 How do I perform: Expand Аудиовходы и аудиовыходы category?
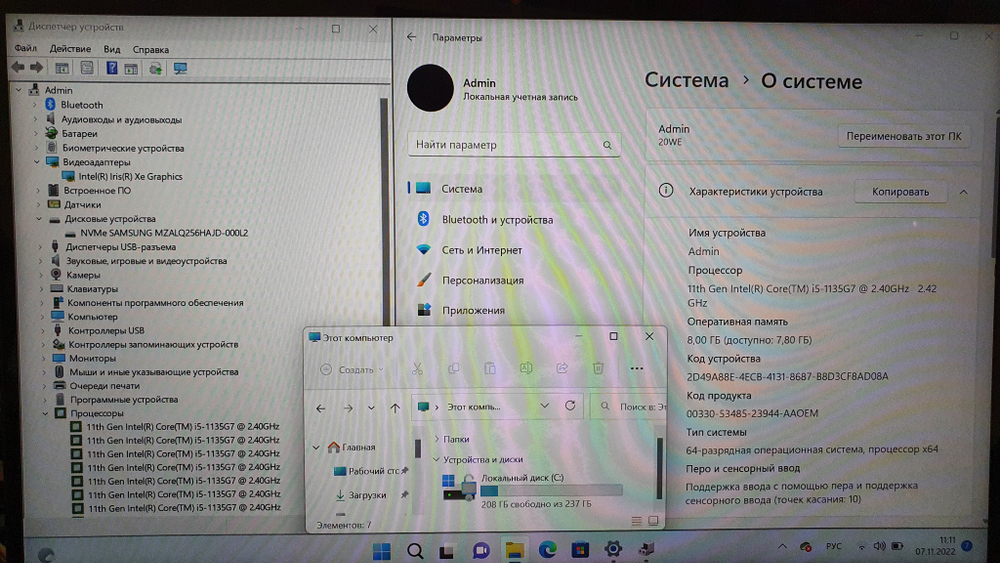click(x=36, y=119)
